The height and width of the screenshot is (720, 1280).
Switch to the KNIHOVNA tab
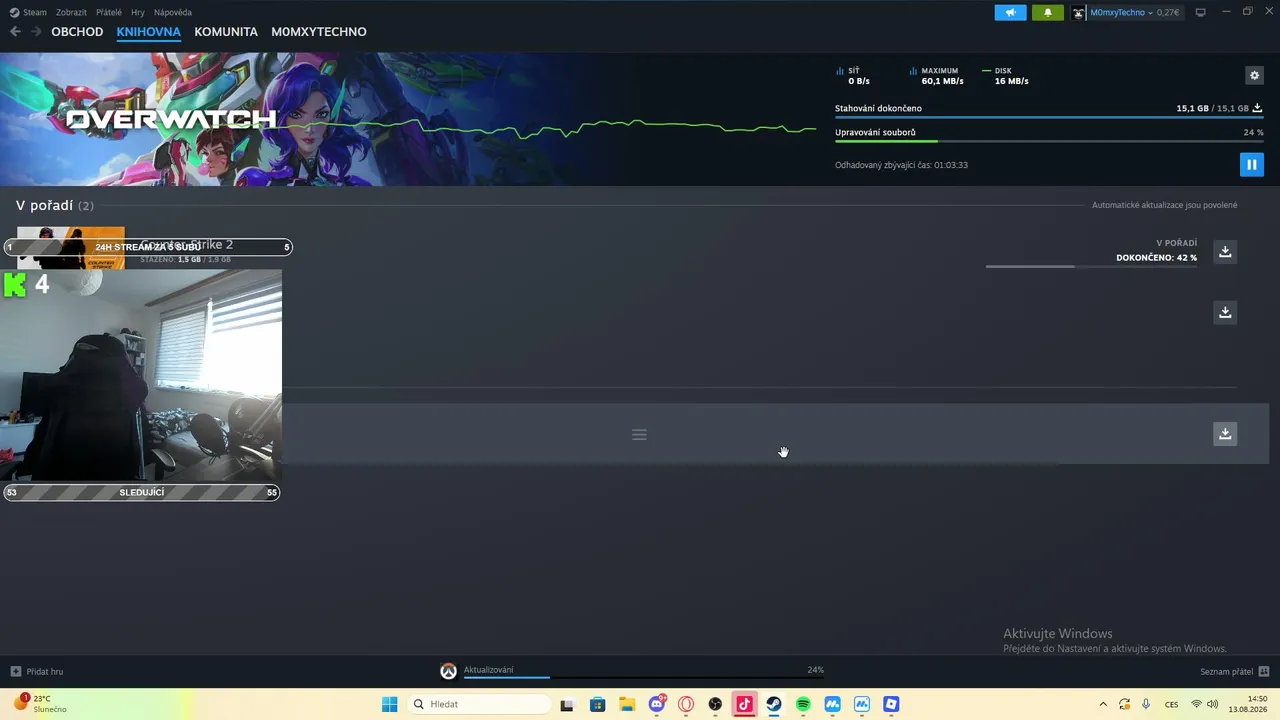(149, 32)
